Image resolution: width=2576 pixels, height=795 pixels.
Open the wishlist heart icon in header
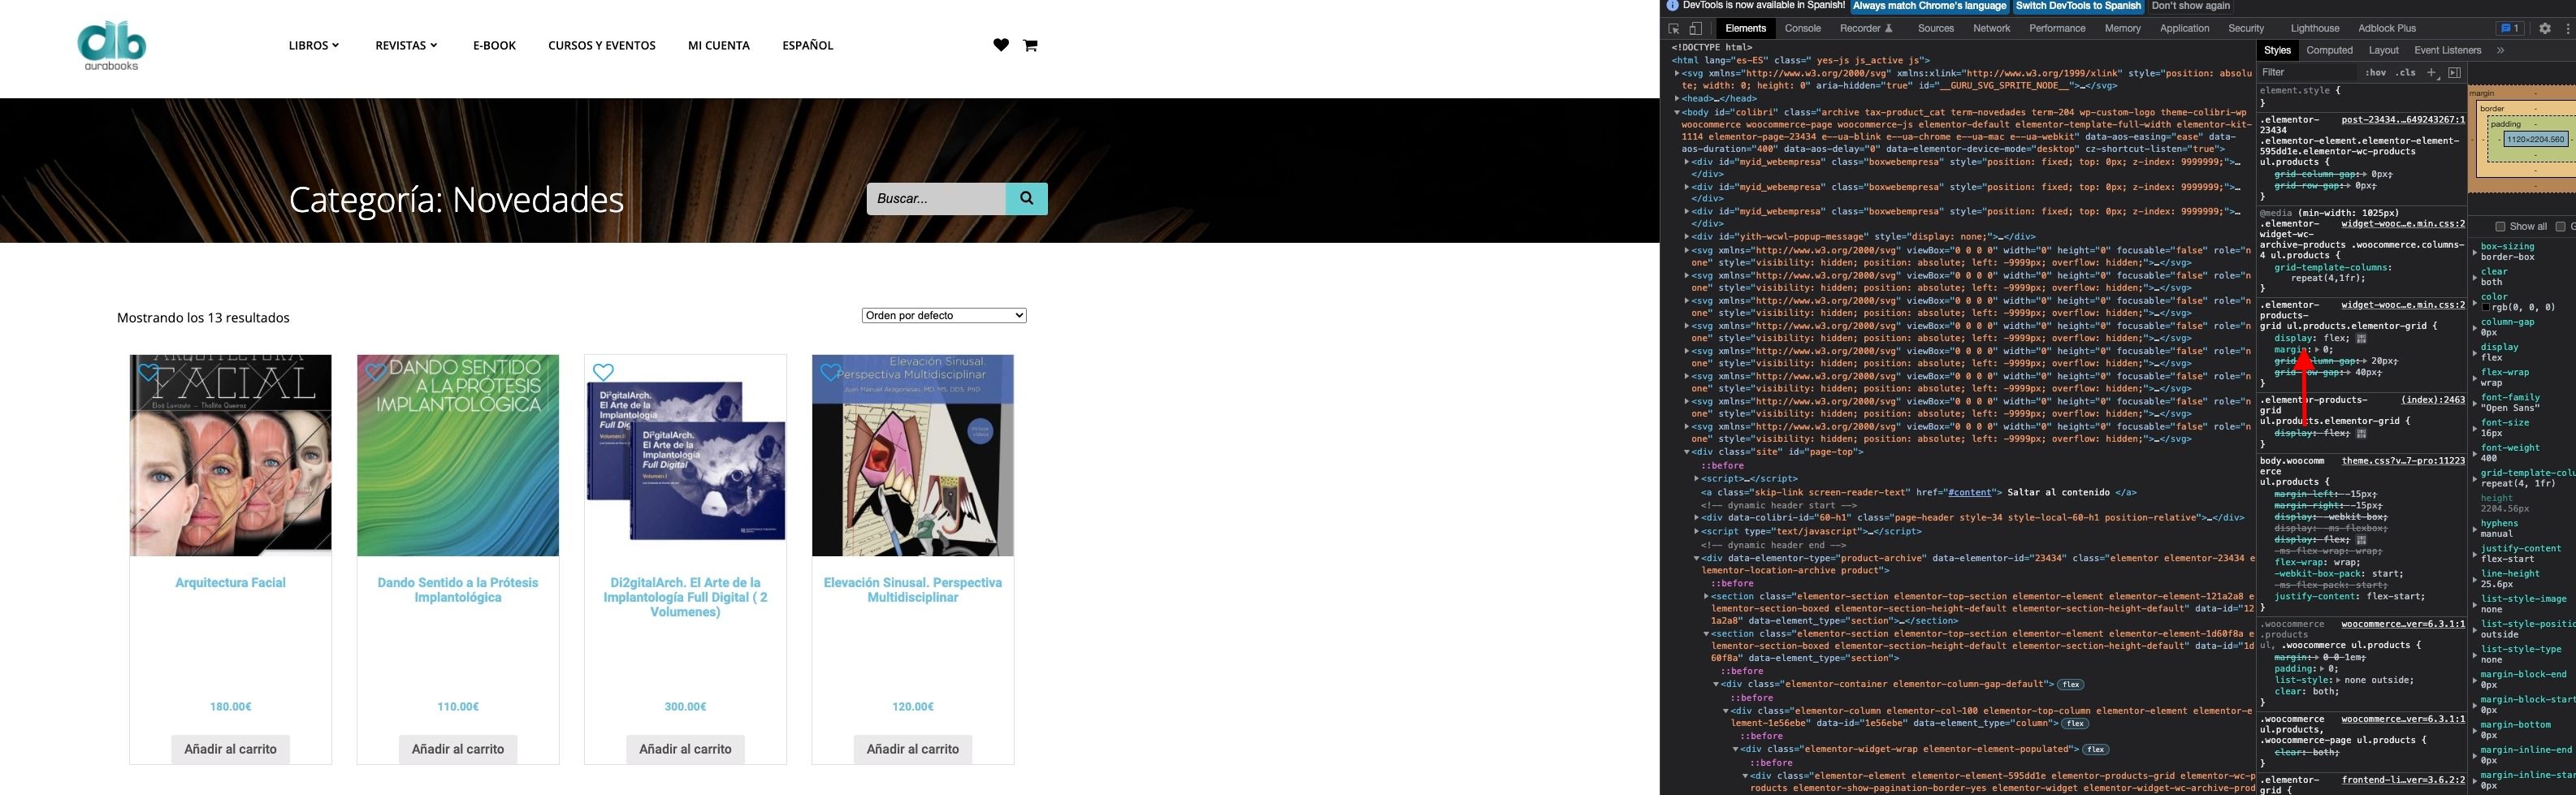(x=1000, y=45)
